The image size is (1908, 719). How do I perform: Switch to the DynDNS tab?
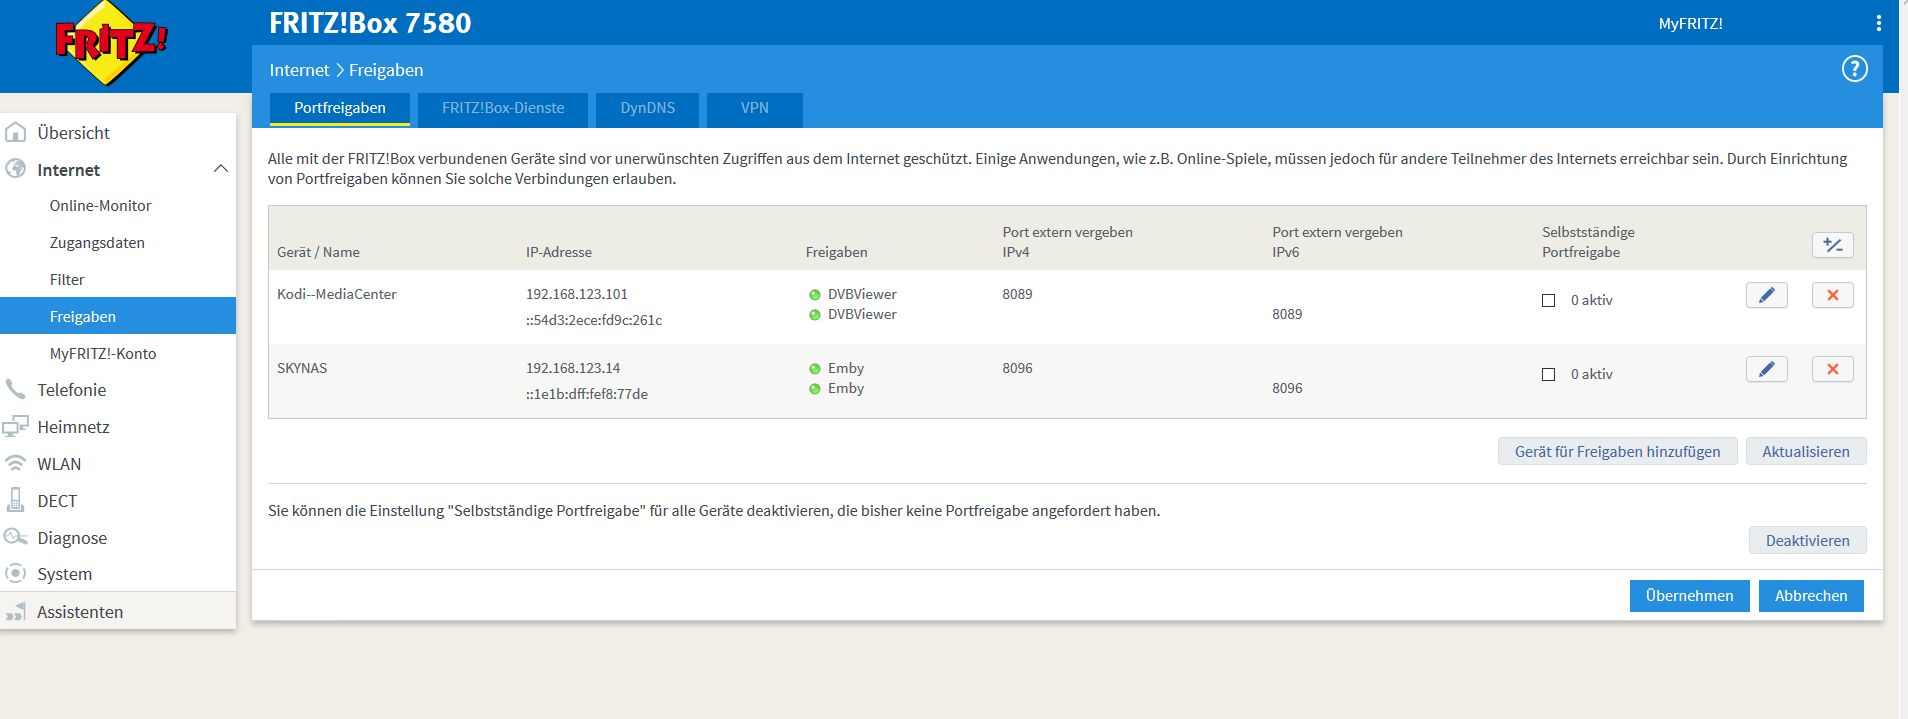tap(647, 108)
